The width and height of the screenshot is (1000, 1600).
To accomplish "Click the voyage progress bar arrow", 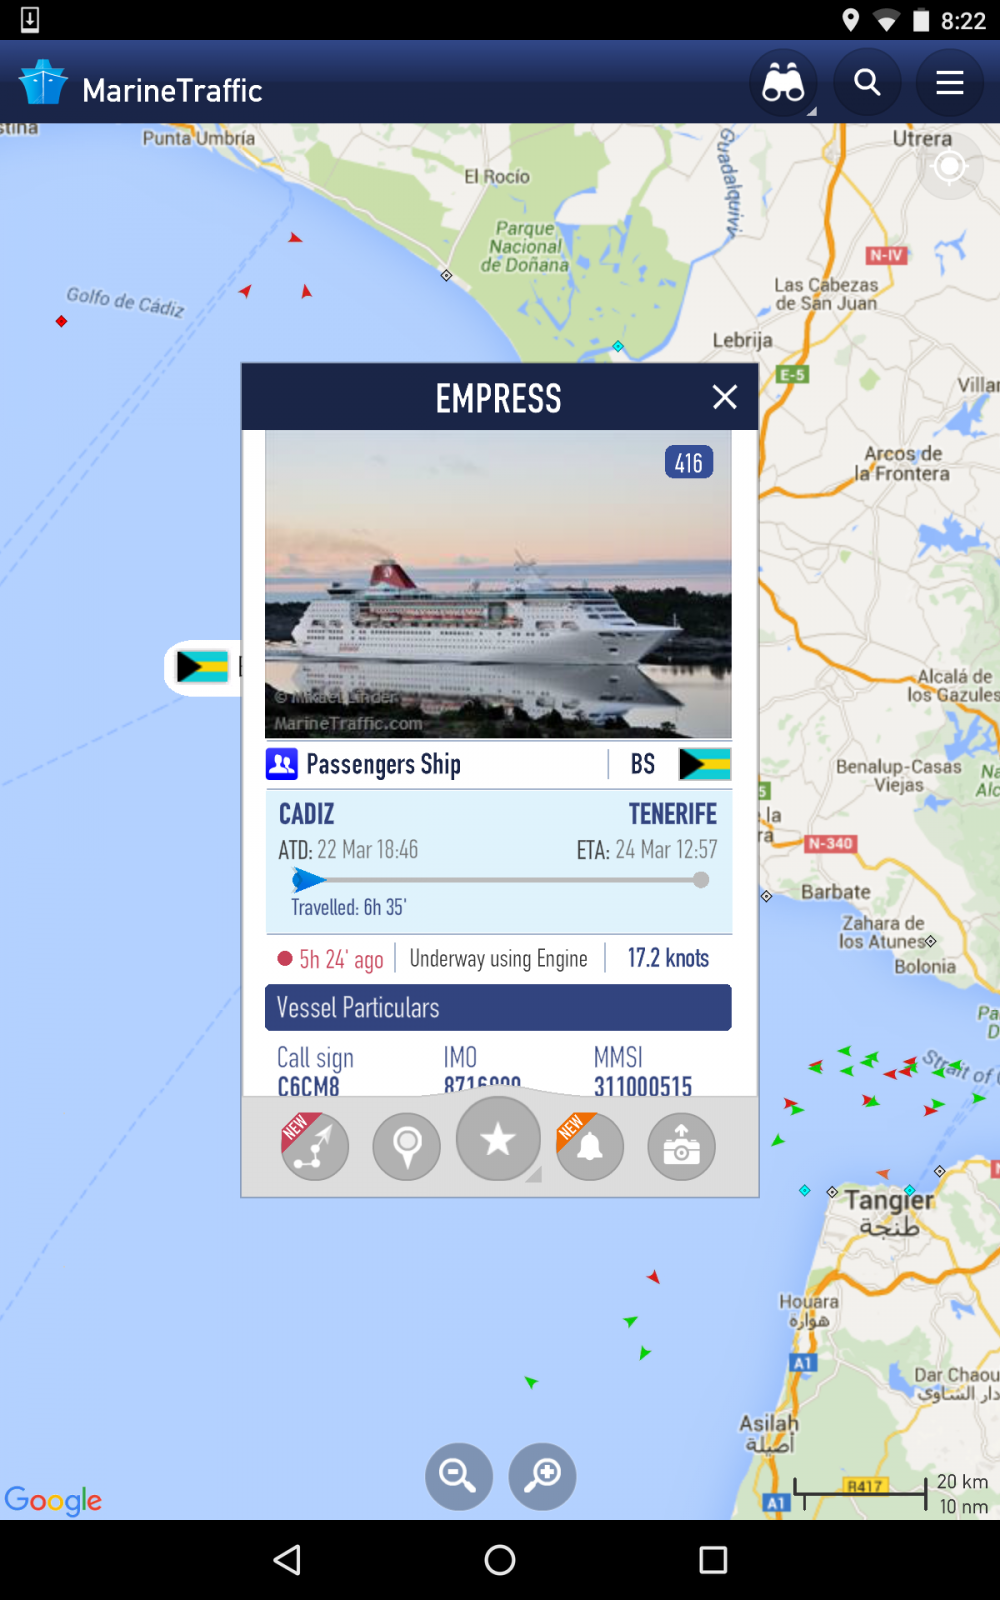I will [308, 880].
